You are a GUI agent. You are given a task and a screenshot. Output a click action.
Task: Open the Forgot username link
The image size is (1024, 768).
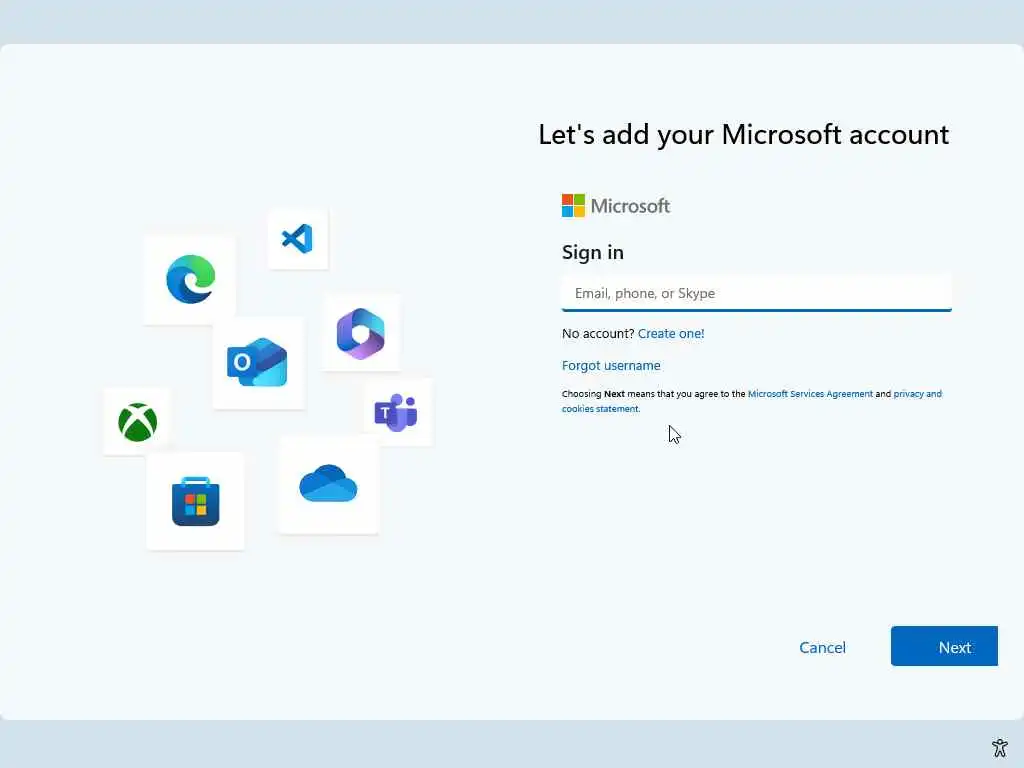coord(611,366)
